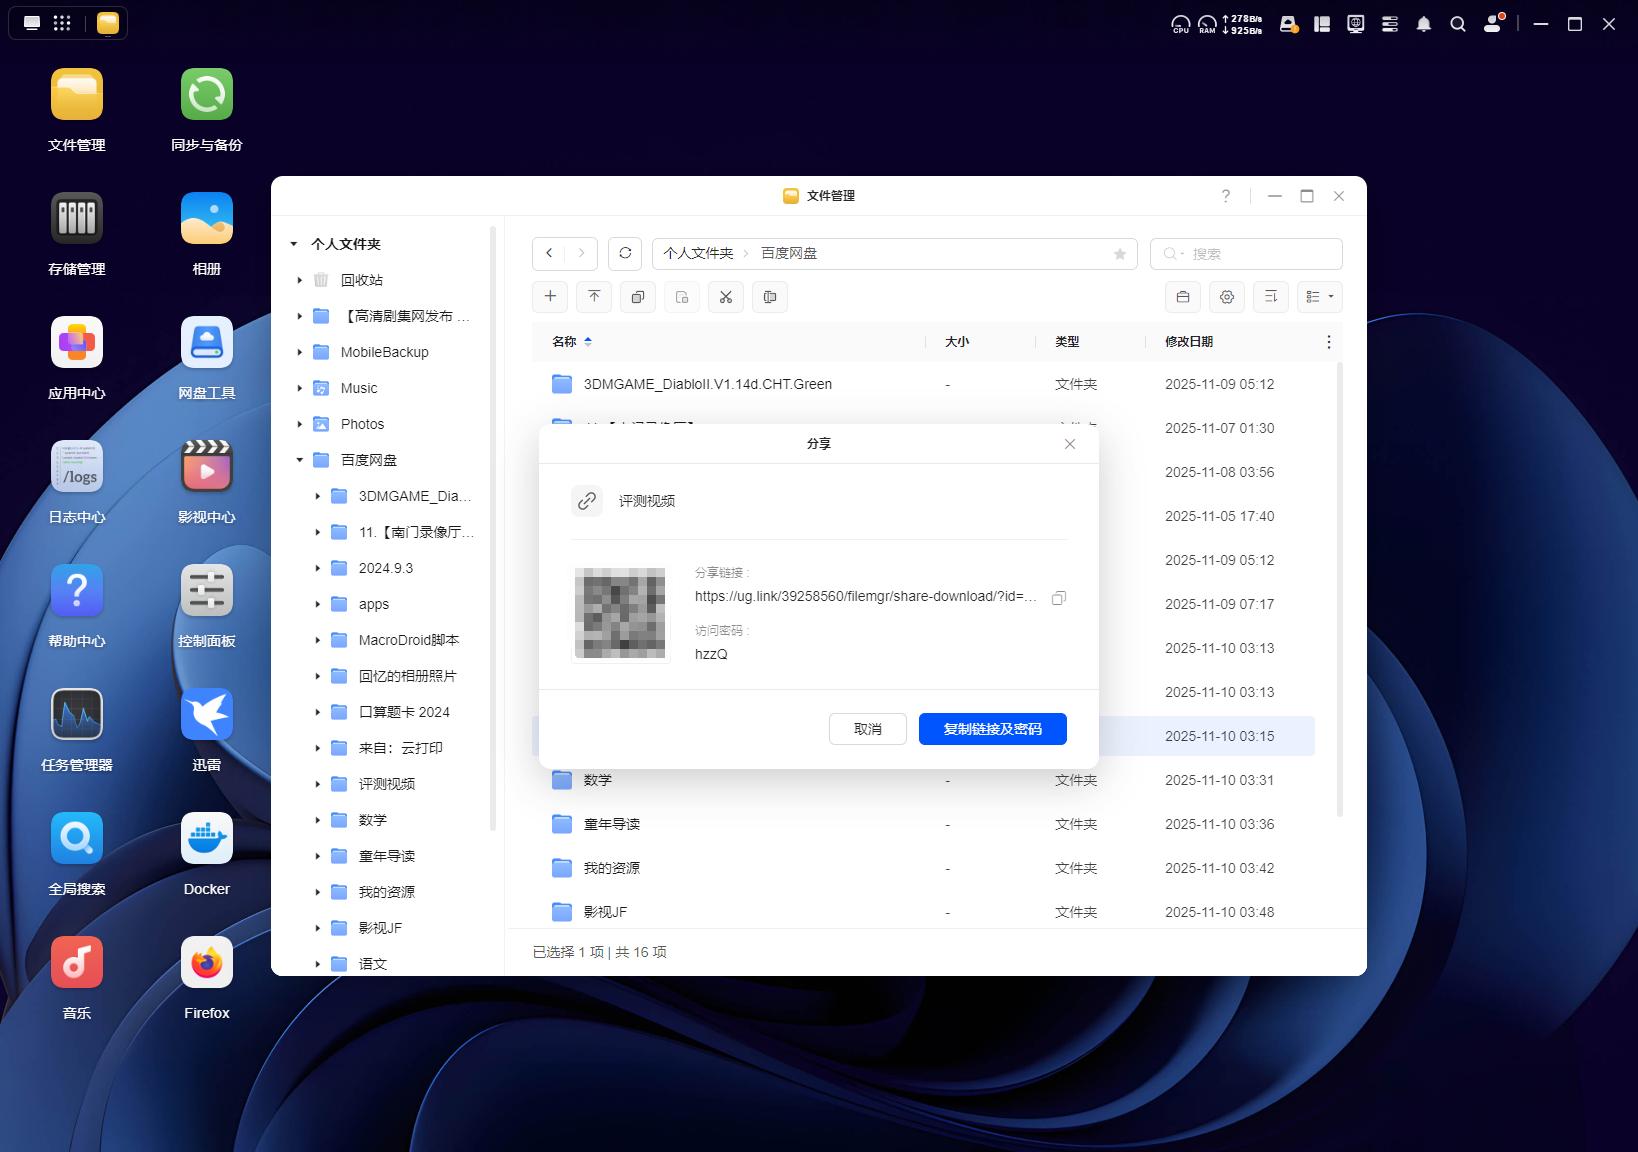Open the global search magnifier in the top bar
The width and height of the screenshot is (1638, 1152).
1458,24
